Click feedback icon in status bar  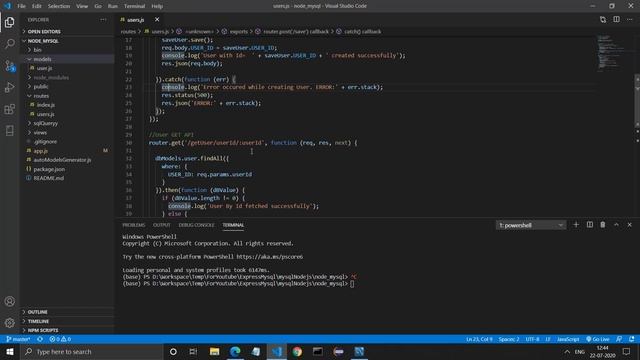click(x=619, y=339)
